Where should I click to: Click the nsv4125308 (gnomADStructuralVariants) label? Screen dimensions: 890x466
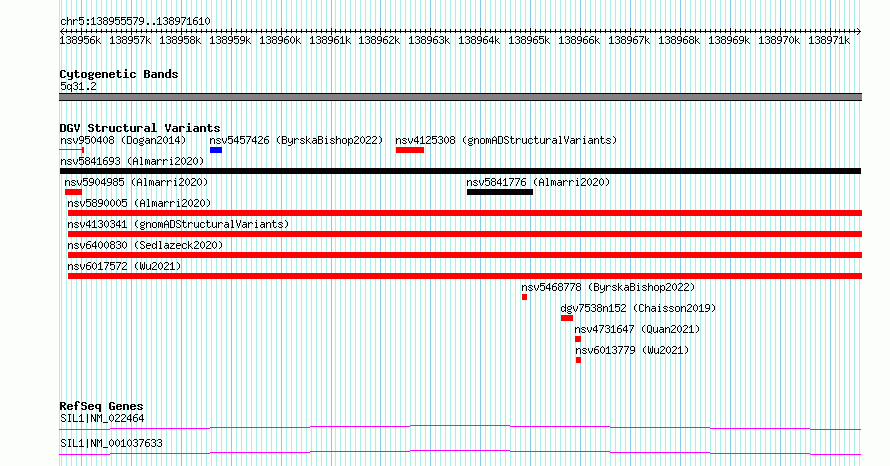click(x=506, y=140)
